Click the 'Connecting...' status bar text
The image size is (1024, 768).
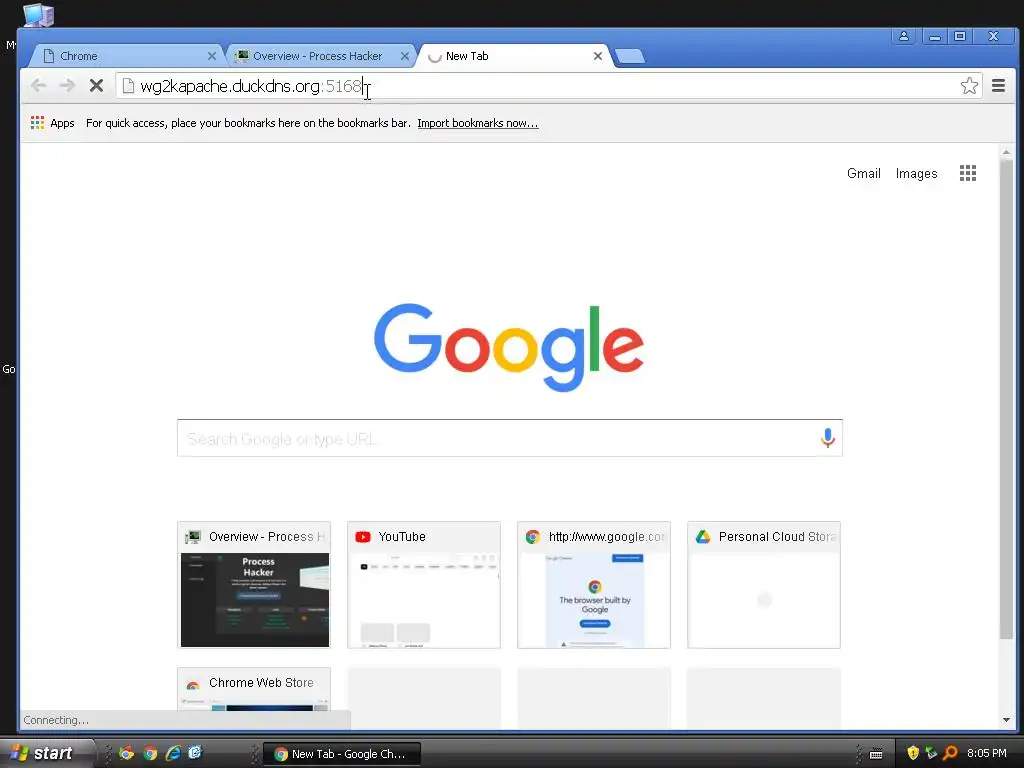[x=56, y=720]
